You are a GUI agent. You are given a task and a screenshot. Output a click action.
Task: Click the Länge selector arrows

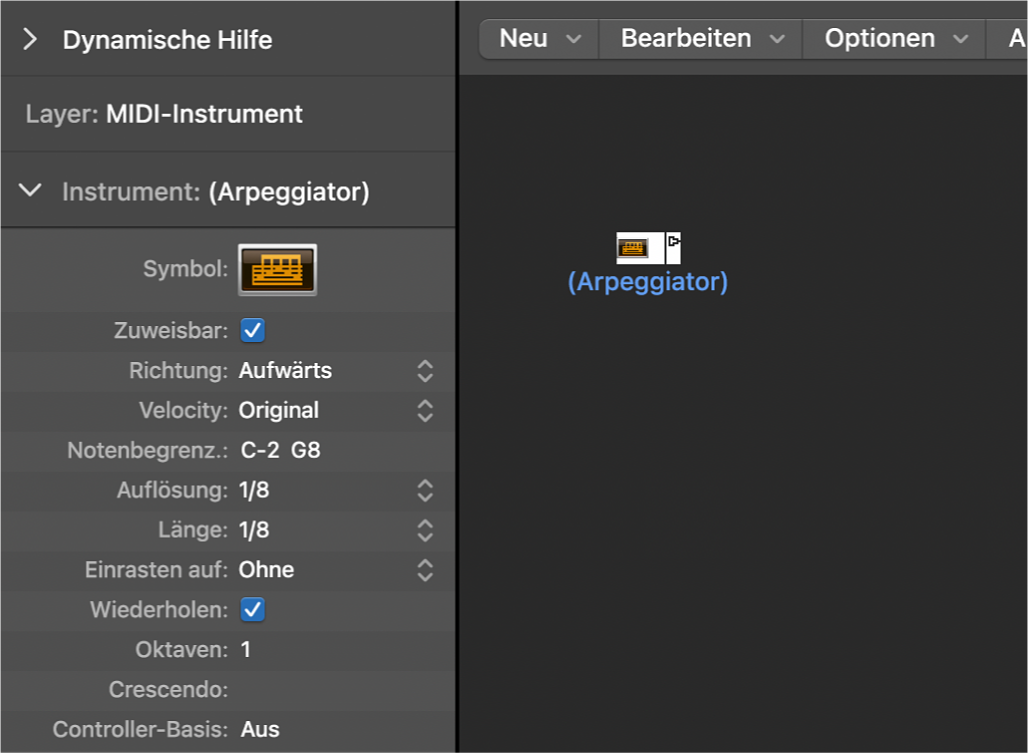[x=424, y=530]
